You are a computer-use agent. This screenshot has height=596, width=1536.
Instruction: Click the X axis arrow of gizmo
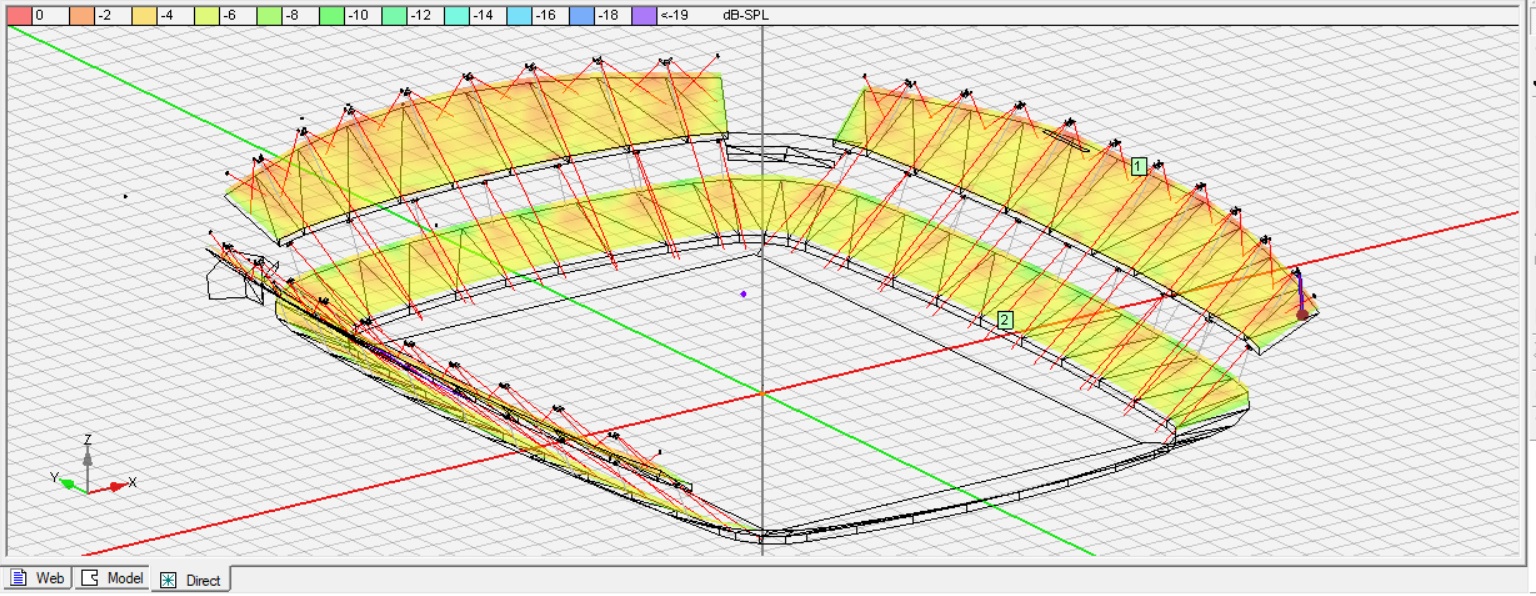[118, 485]
